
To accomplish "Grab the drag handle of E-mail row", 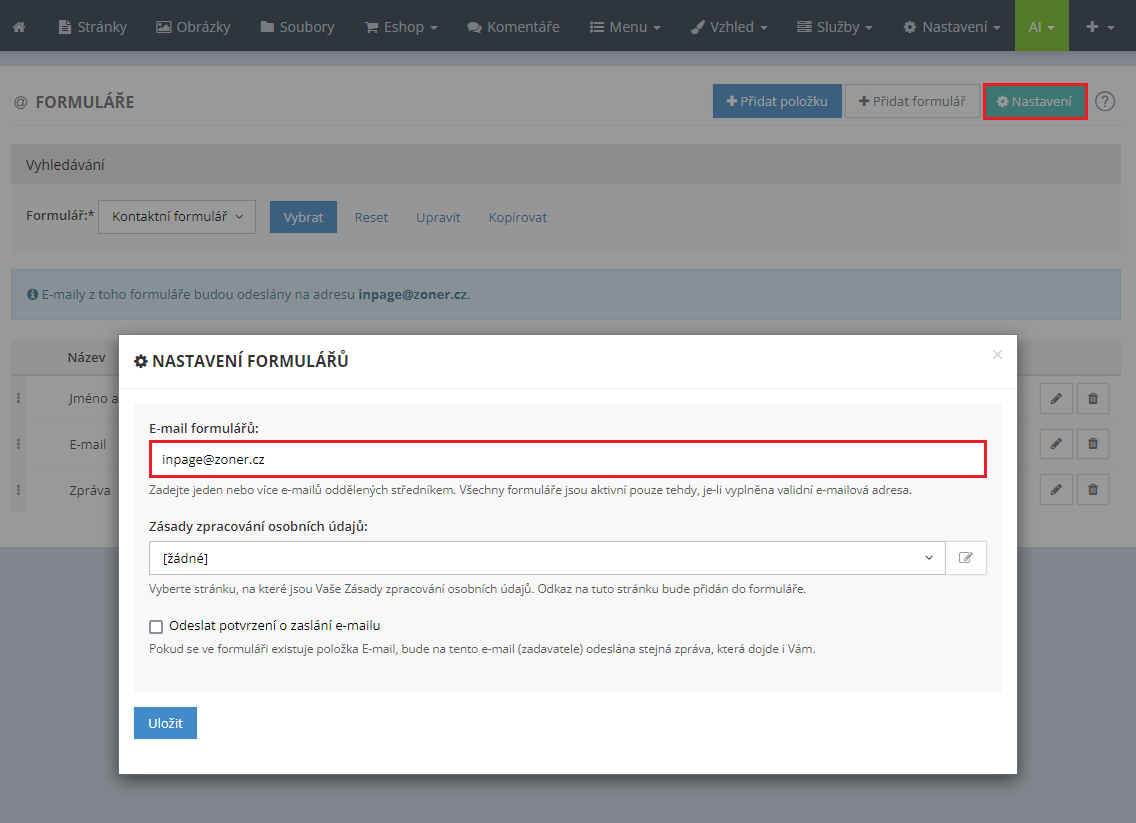I will point(18,444).
